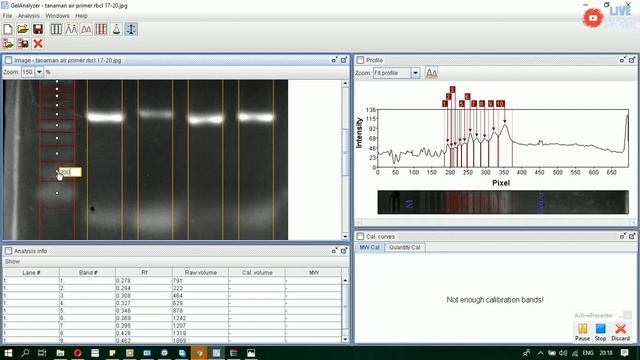The width and height of the screenshot is (640, 360).
Task: Click band marker 1 in the profile
Action: (445, 104)
